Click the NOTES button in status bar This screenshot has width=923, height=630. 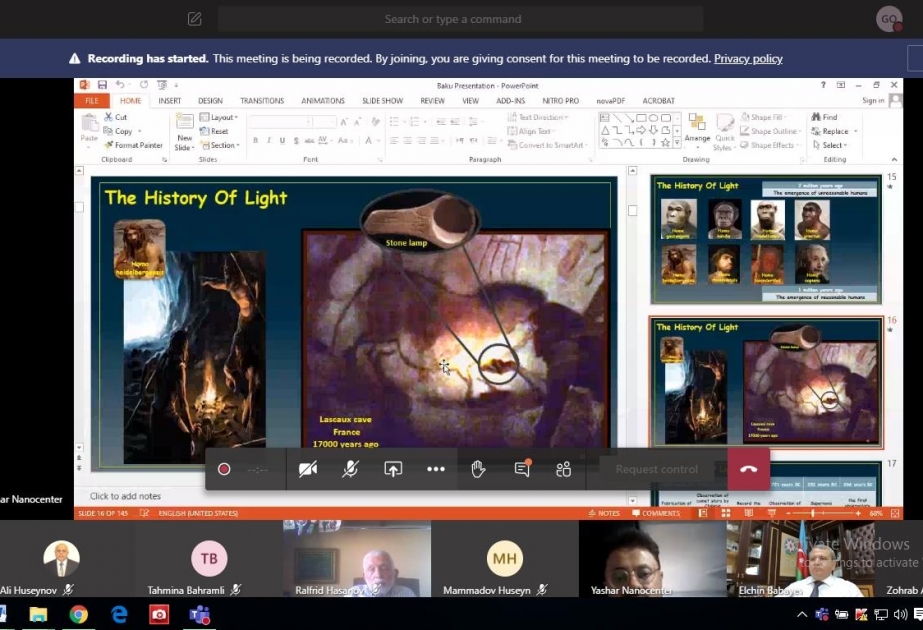pos(604,513)
